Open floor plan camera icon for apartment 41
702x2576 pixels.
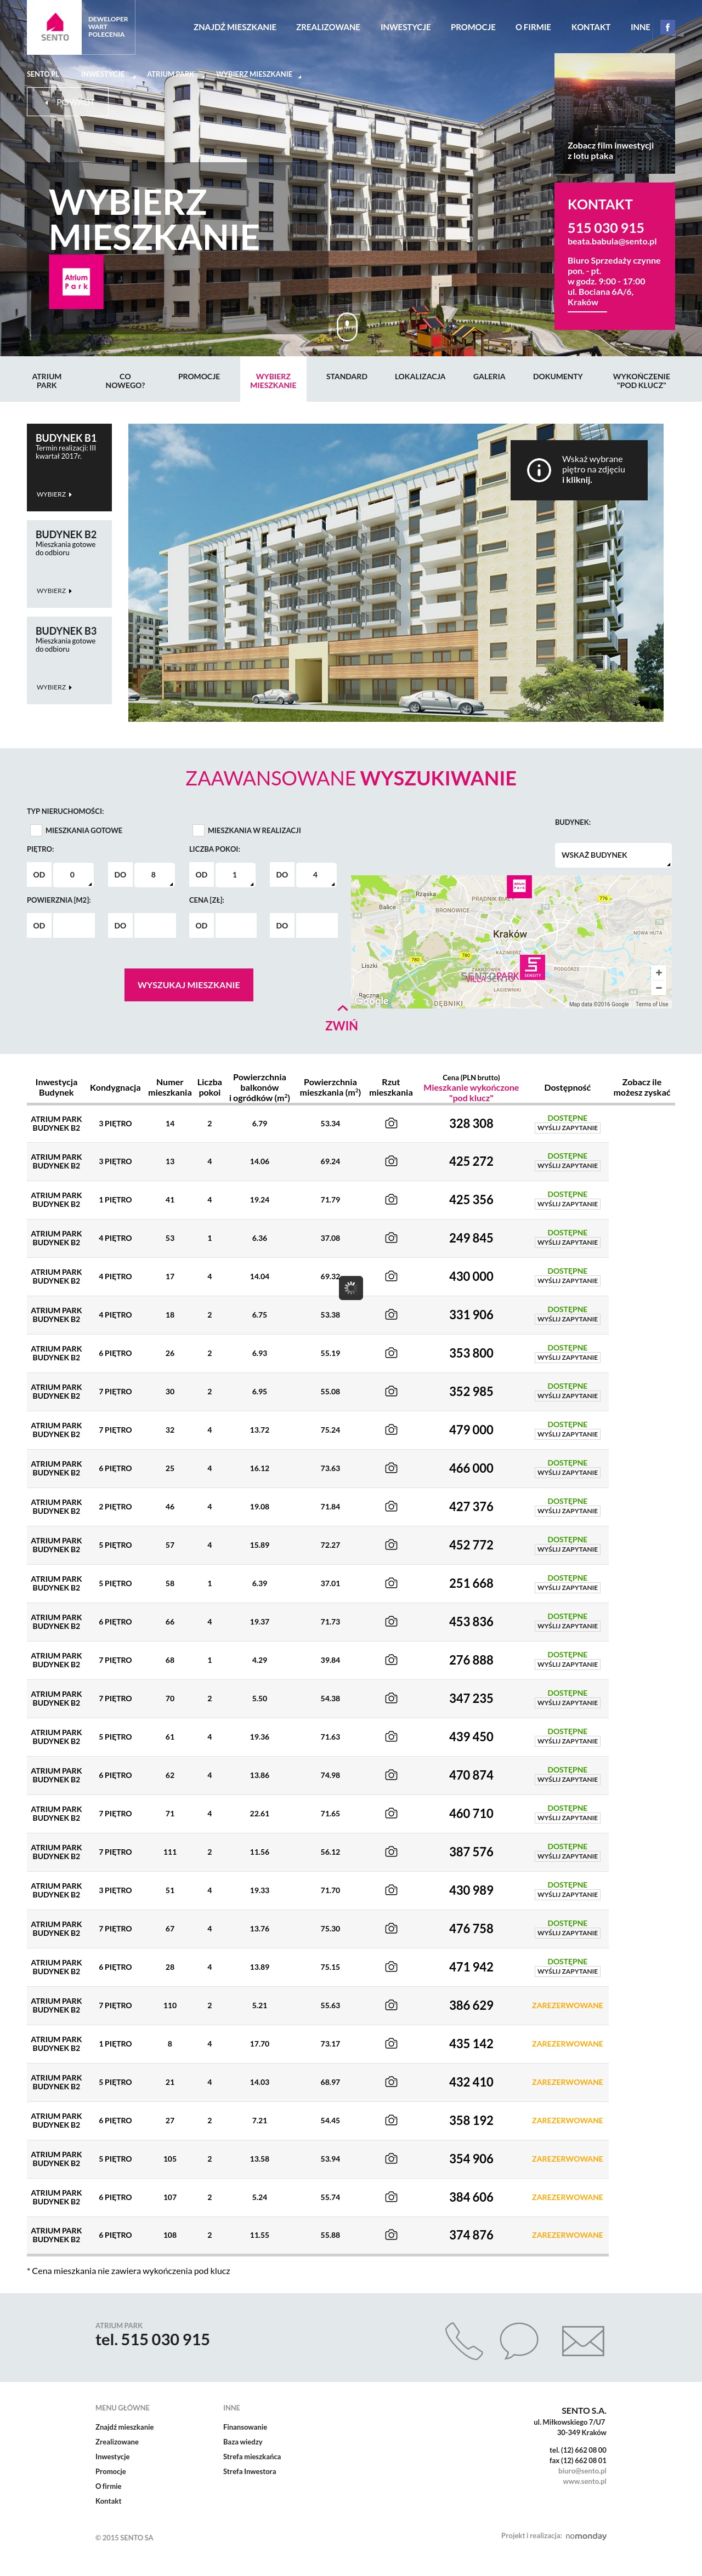[391, 1200]
